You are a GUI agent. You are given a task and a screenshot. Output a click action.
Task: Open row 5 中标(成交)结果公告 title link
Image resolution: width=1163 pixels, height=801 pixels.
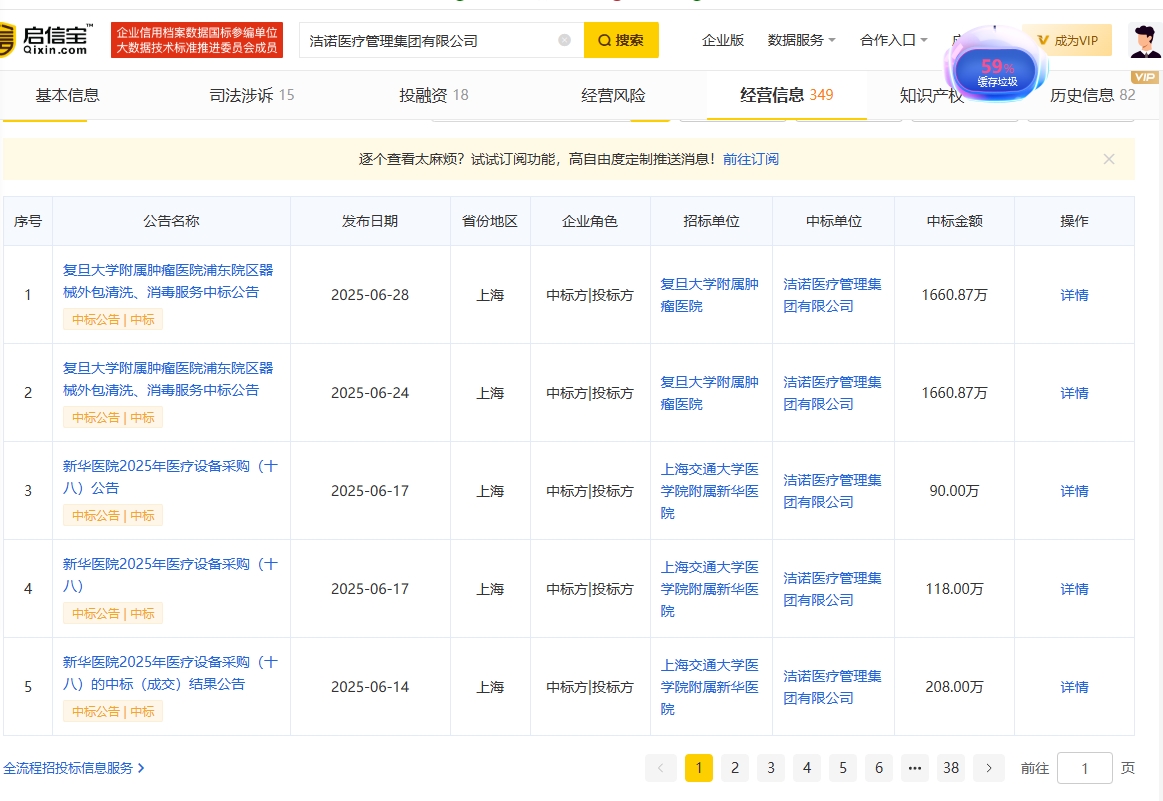(170, 673)
